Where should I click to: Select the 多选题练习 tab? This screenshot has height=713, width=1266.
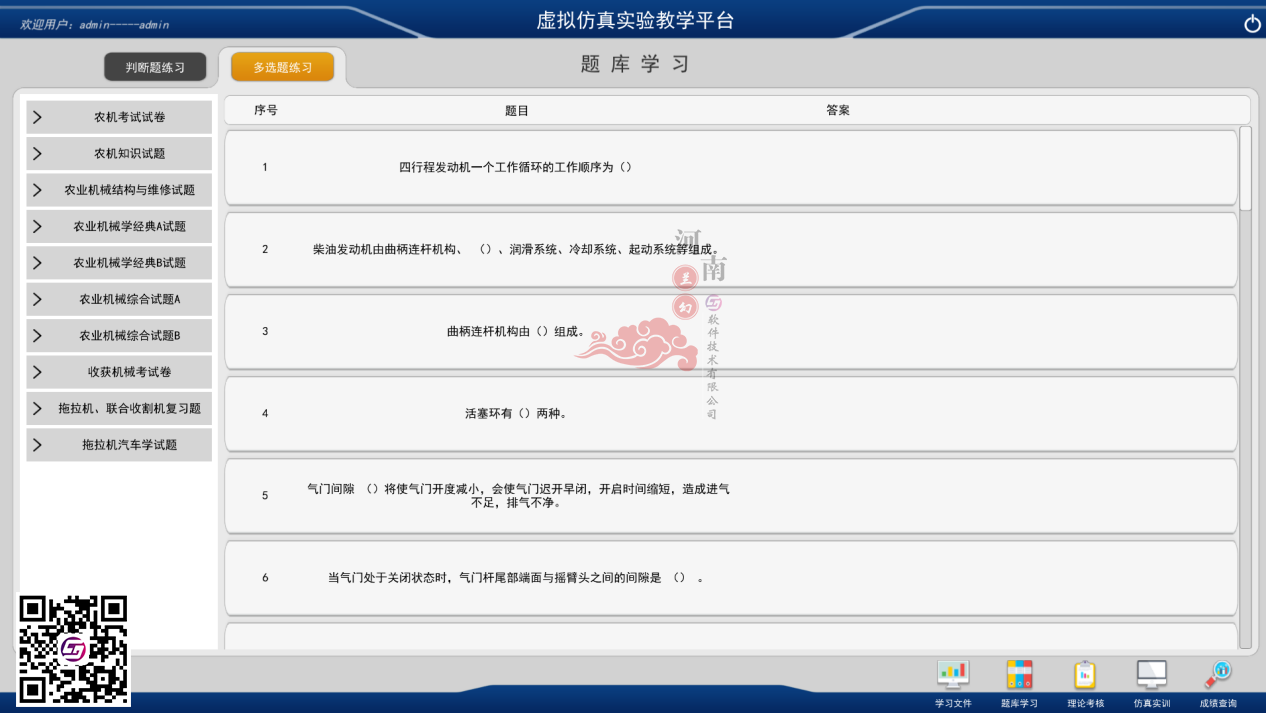(283, 66)
